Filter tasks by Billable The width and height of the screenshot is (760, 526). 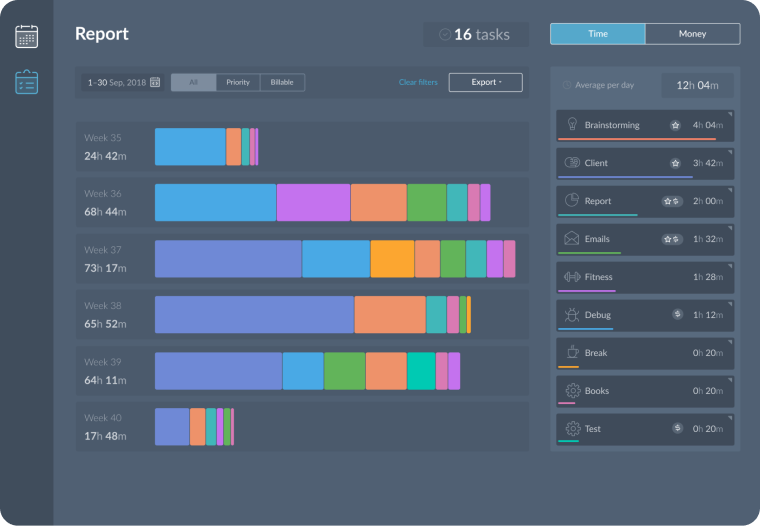click(282, 82)
